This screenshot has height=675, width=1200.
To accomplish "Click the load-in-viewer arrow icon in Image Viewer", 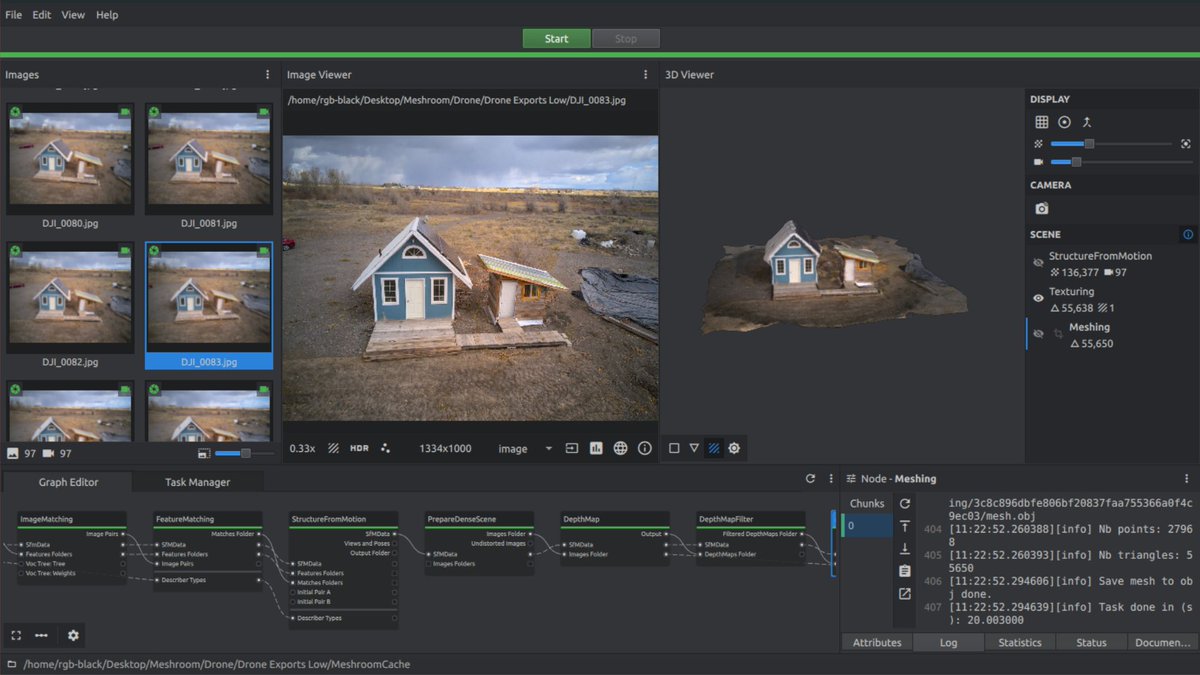I will (x=572, y=449).
